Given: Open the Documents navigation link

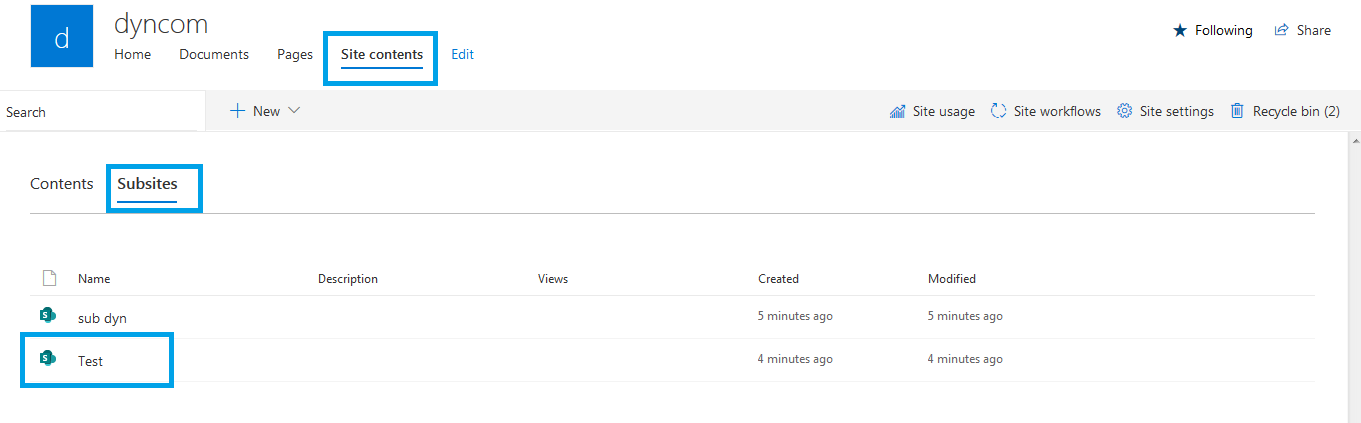Looking at the screenshot, I should point(214,54).
